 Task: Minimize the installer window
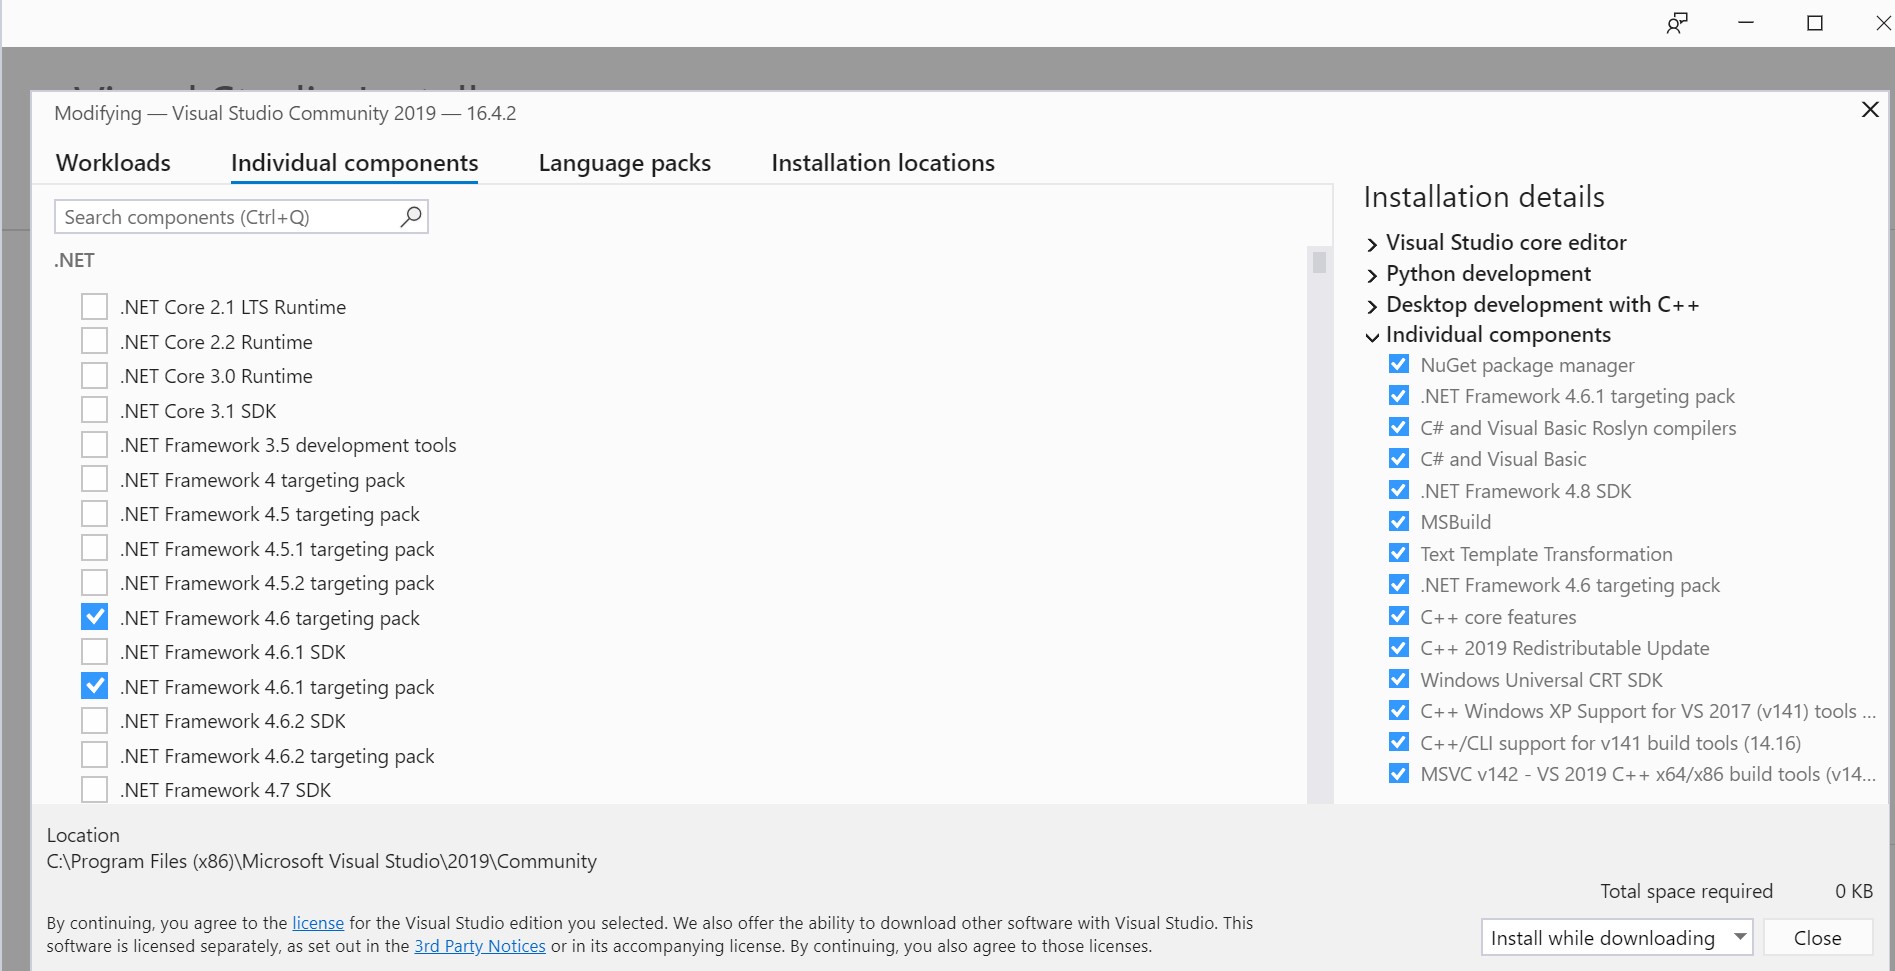click(x=1746, y=23)
